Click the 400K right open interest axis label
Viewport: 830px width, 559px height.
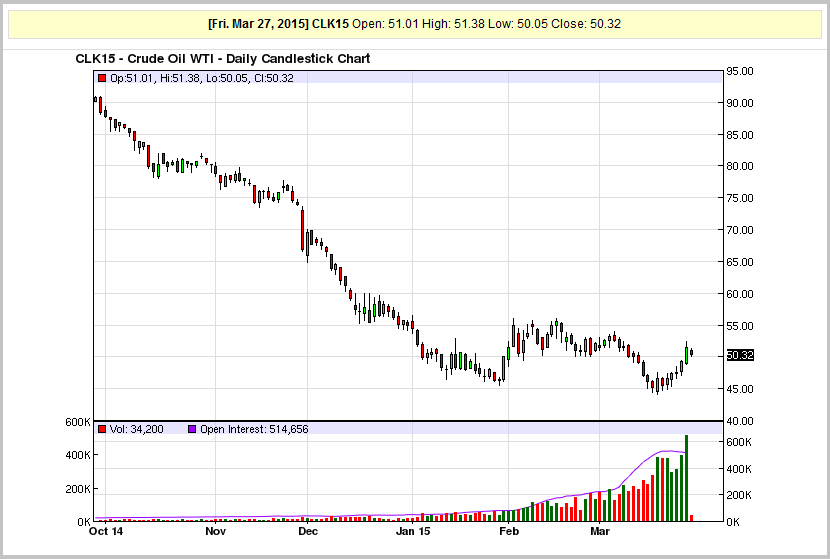pos(738,469)
